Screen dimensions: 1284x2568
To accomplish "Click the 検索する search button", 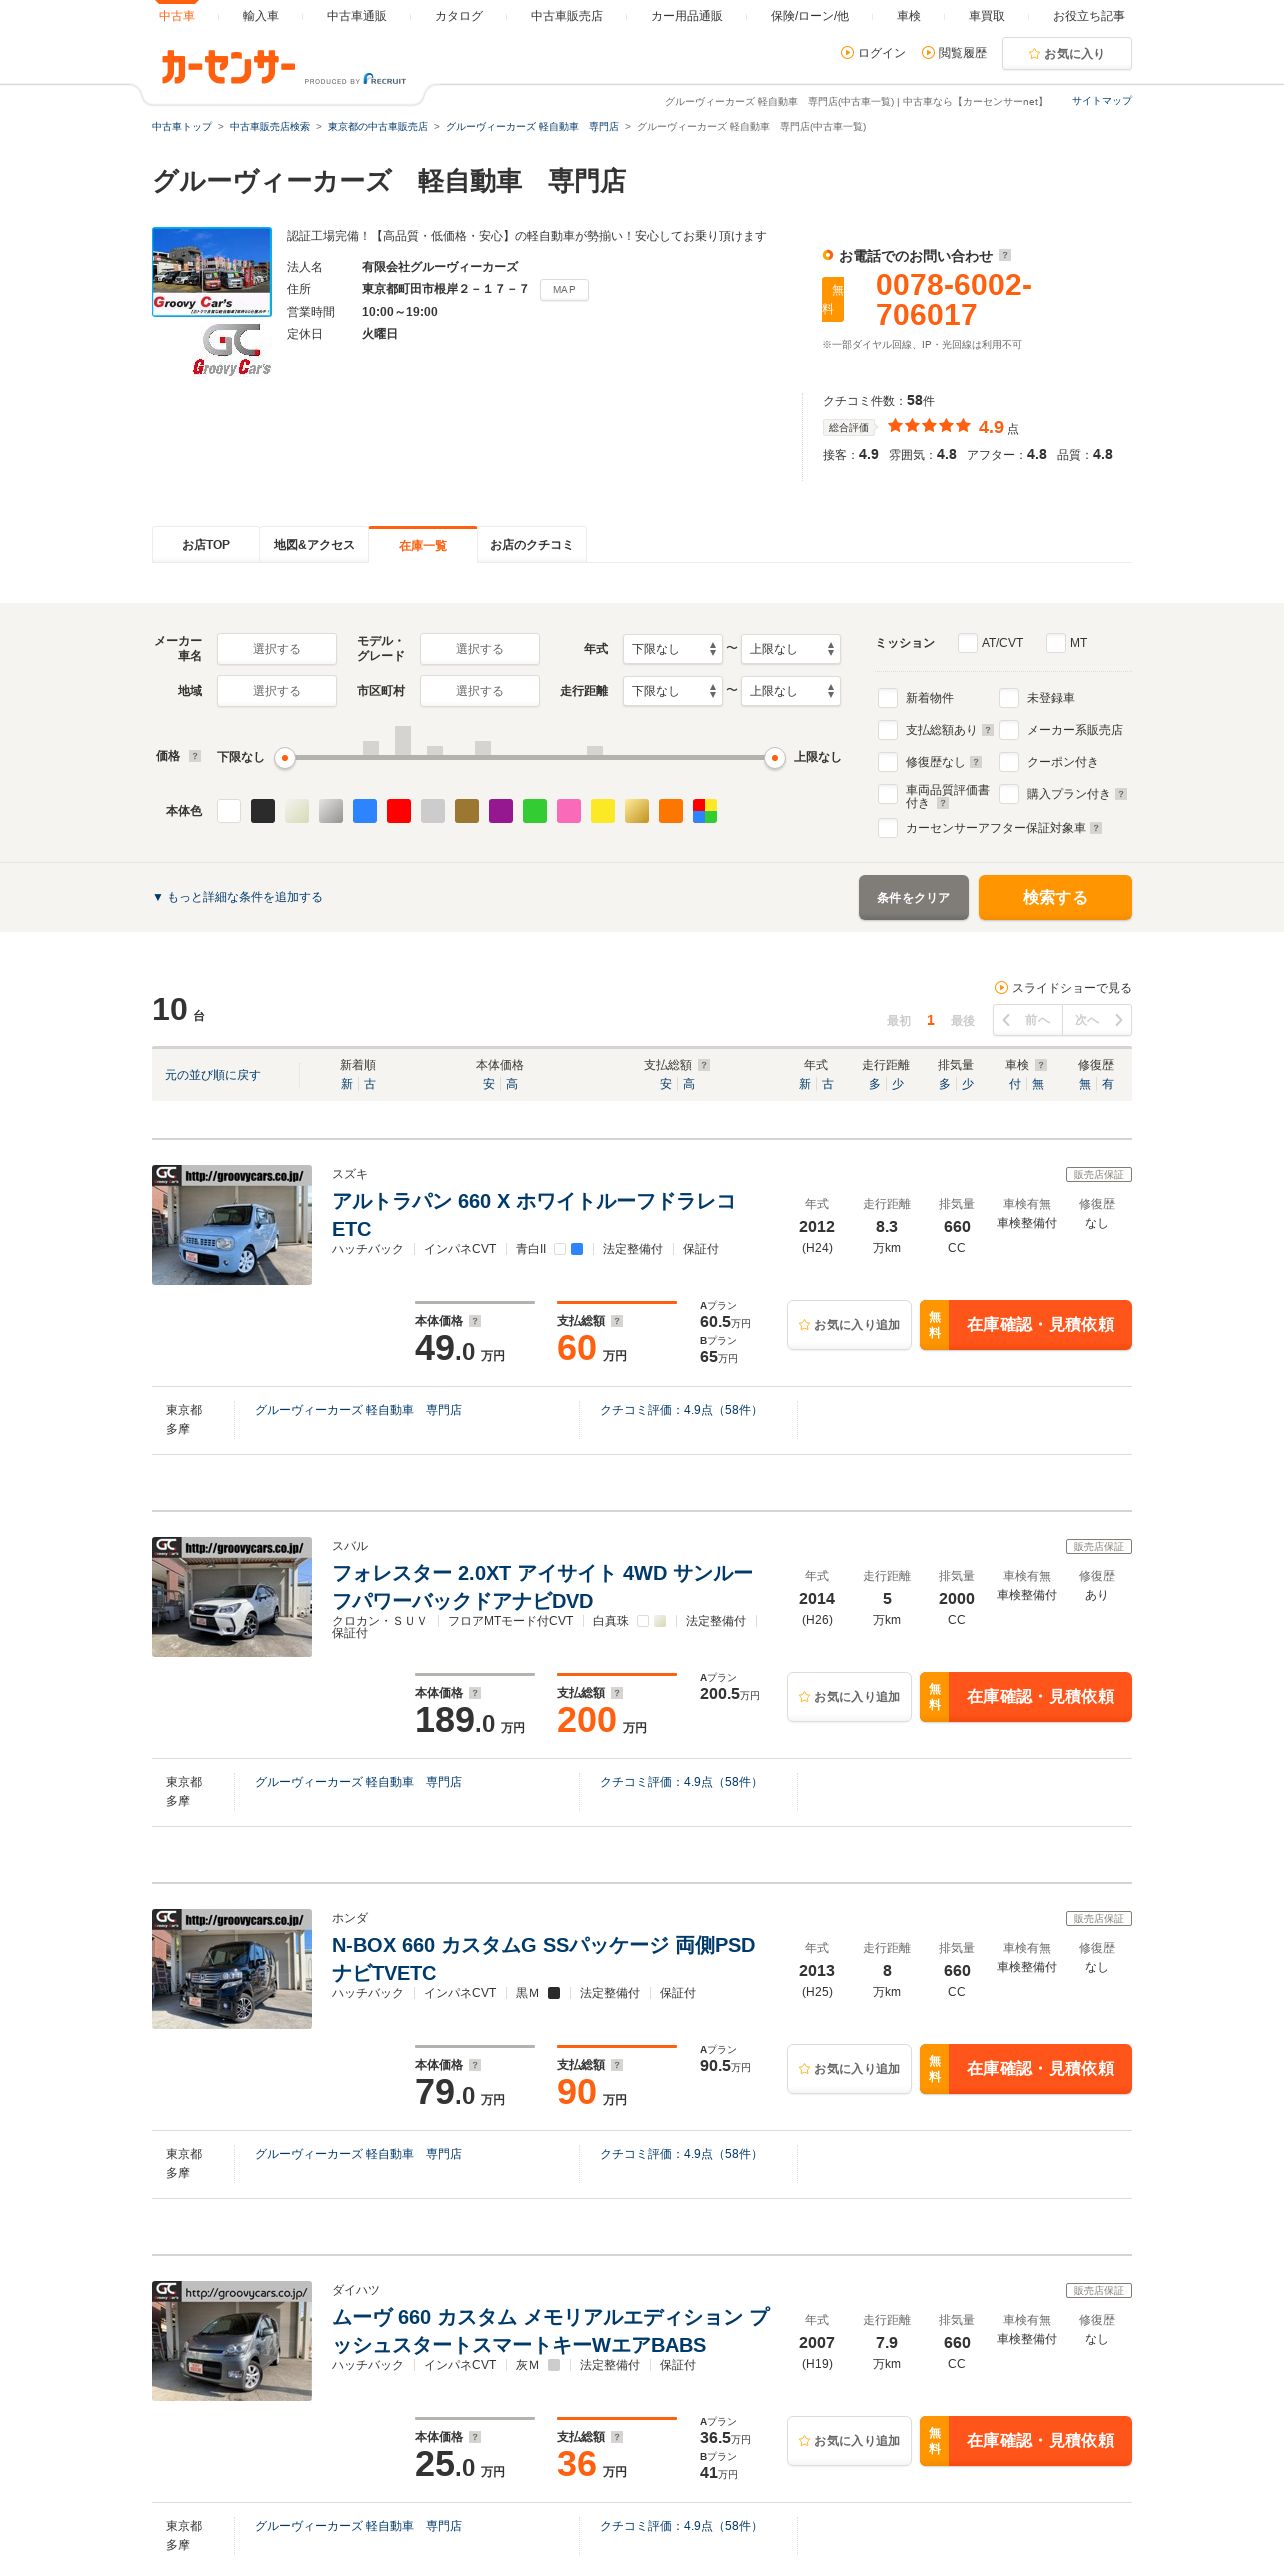I will coord(1055,897).
